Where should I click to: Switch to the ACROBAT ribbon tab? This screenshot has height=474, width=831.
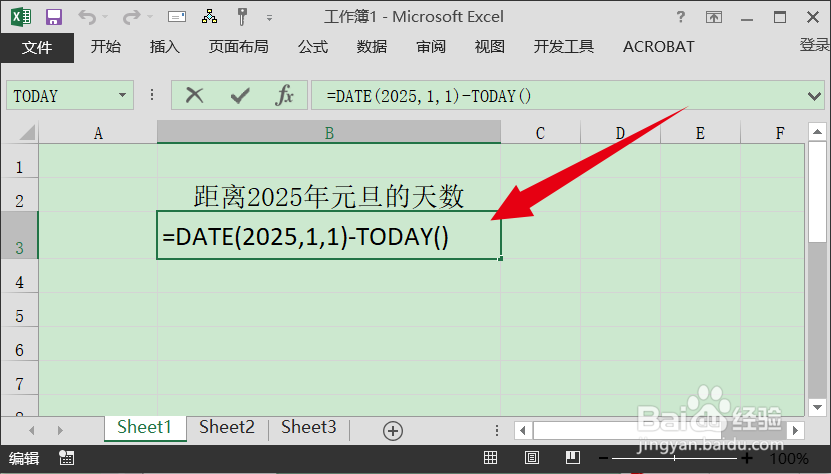(x=659, y=47)
